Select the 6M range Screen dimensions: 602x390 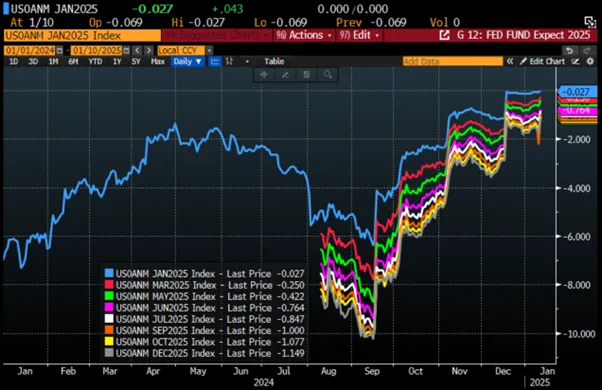(73, 61)
